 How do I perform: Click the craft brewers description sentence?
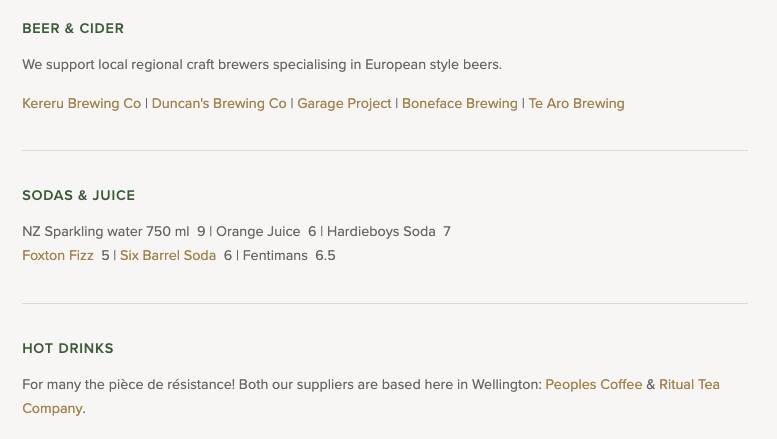pos(262,64)
